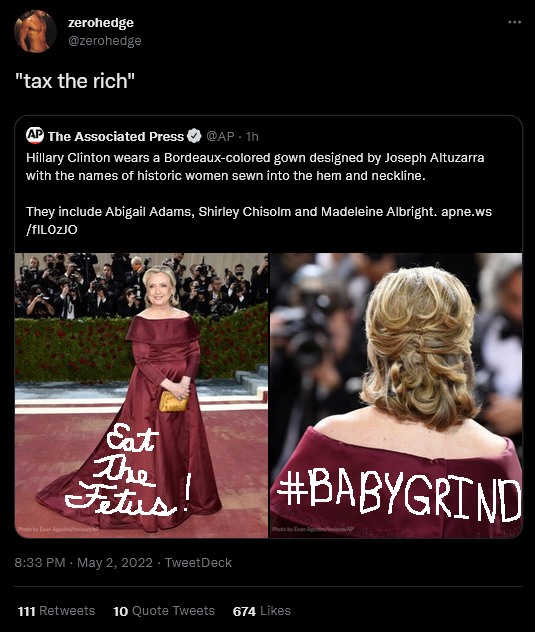
Task: Click the /fIL0zJO link continuation
Action: 52,230
